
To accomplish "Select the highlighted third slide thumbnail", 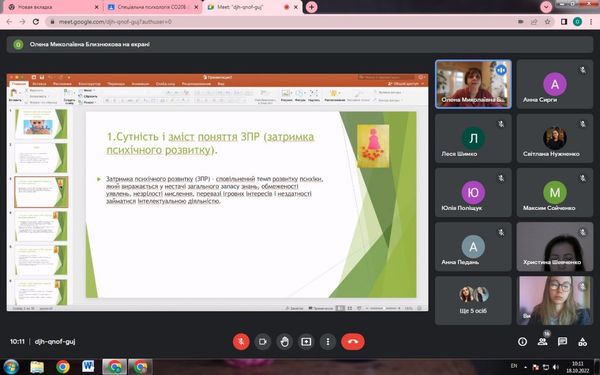I will [41, 192].
